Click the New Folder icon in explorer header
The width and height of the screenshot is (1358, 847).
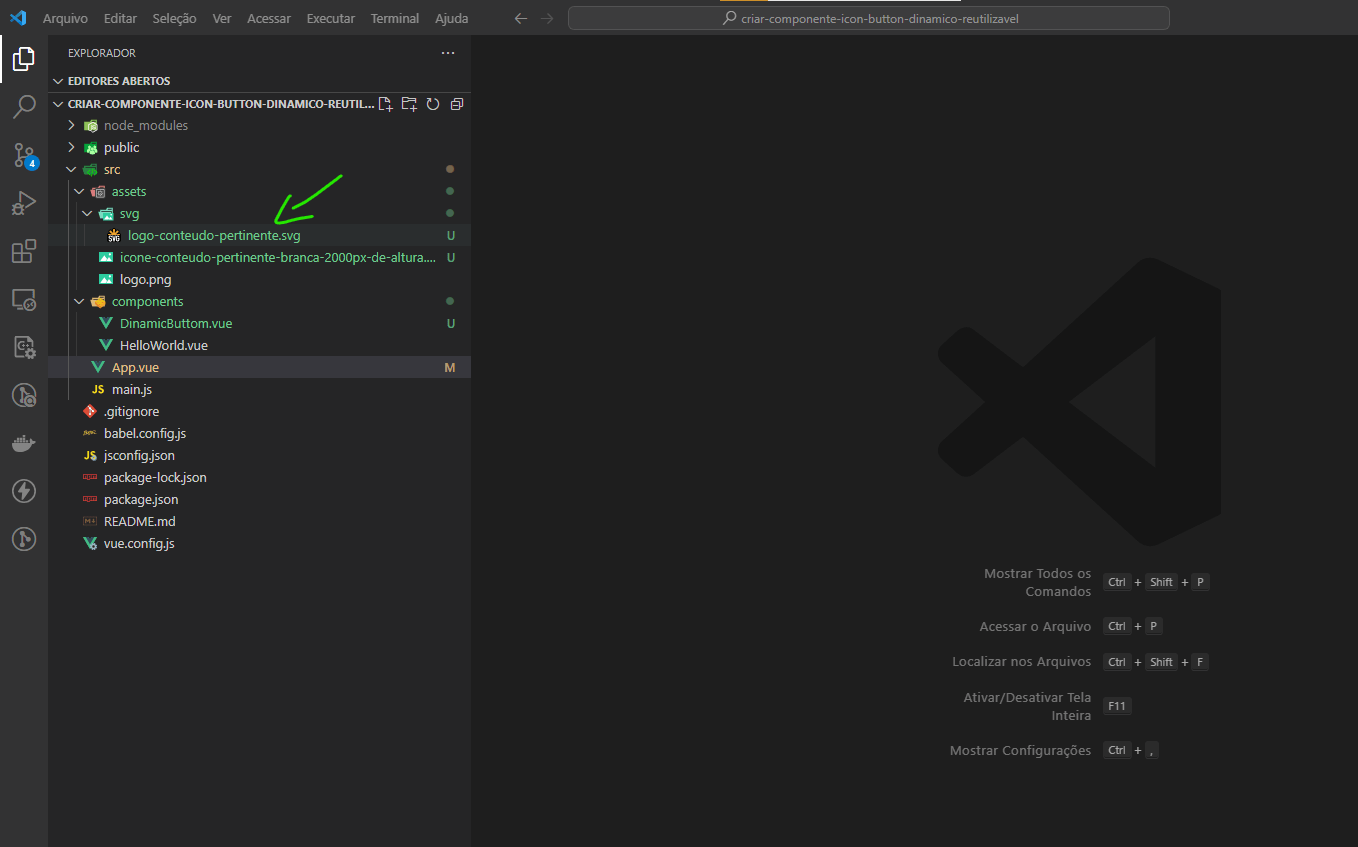(x=409, y=104)
